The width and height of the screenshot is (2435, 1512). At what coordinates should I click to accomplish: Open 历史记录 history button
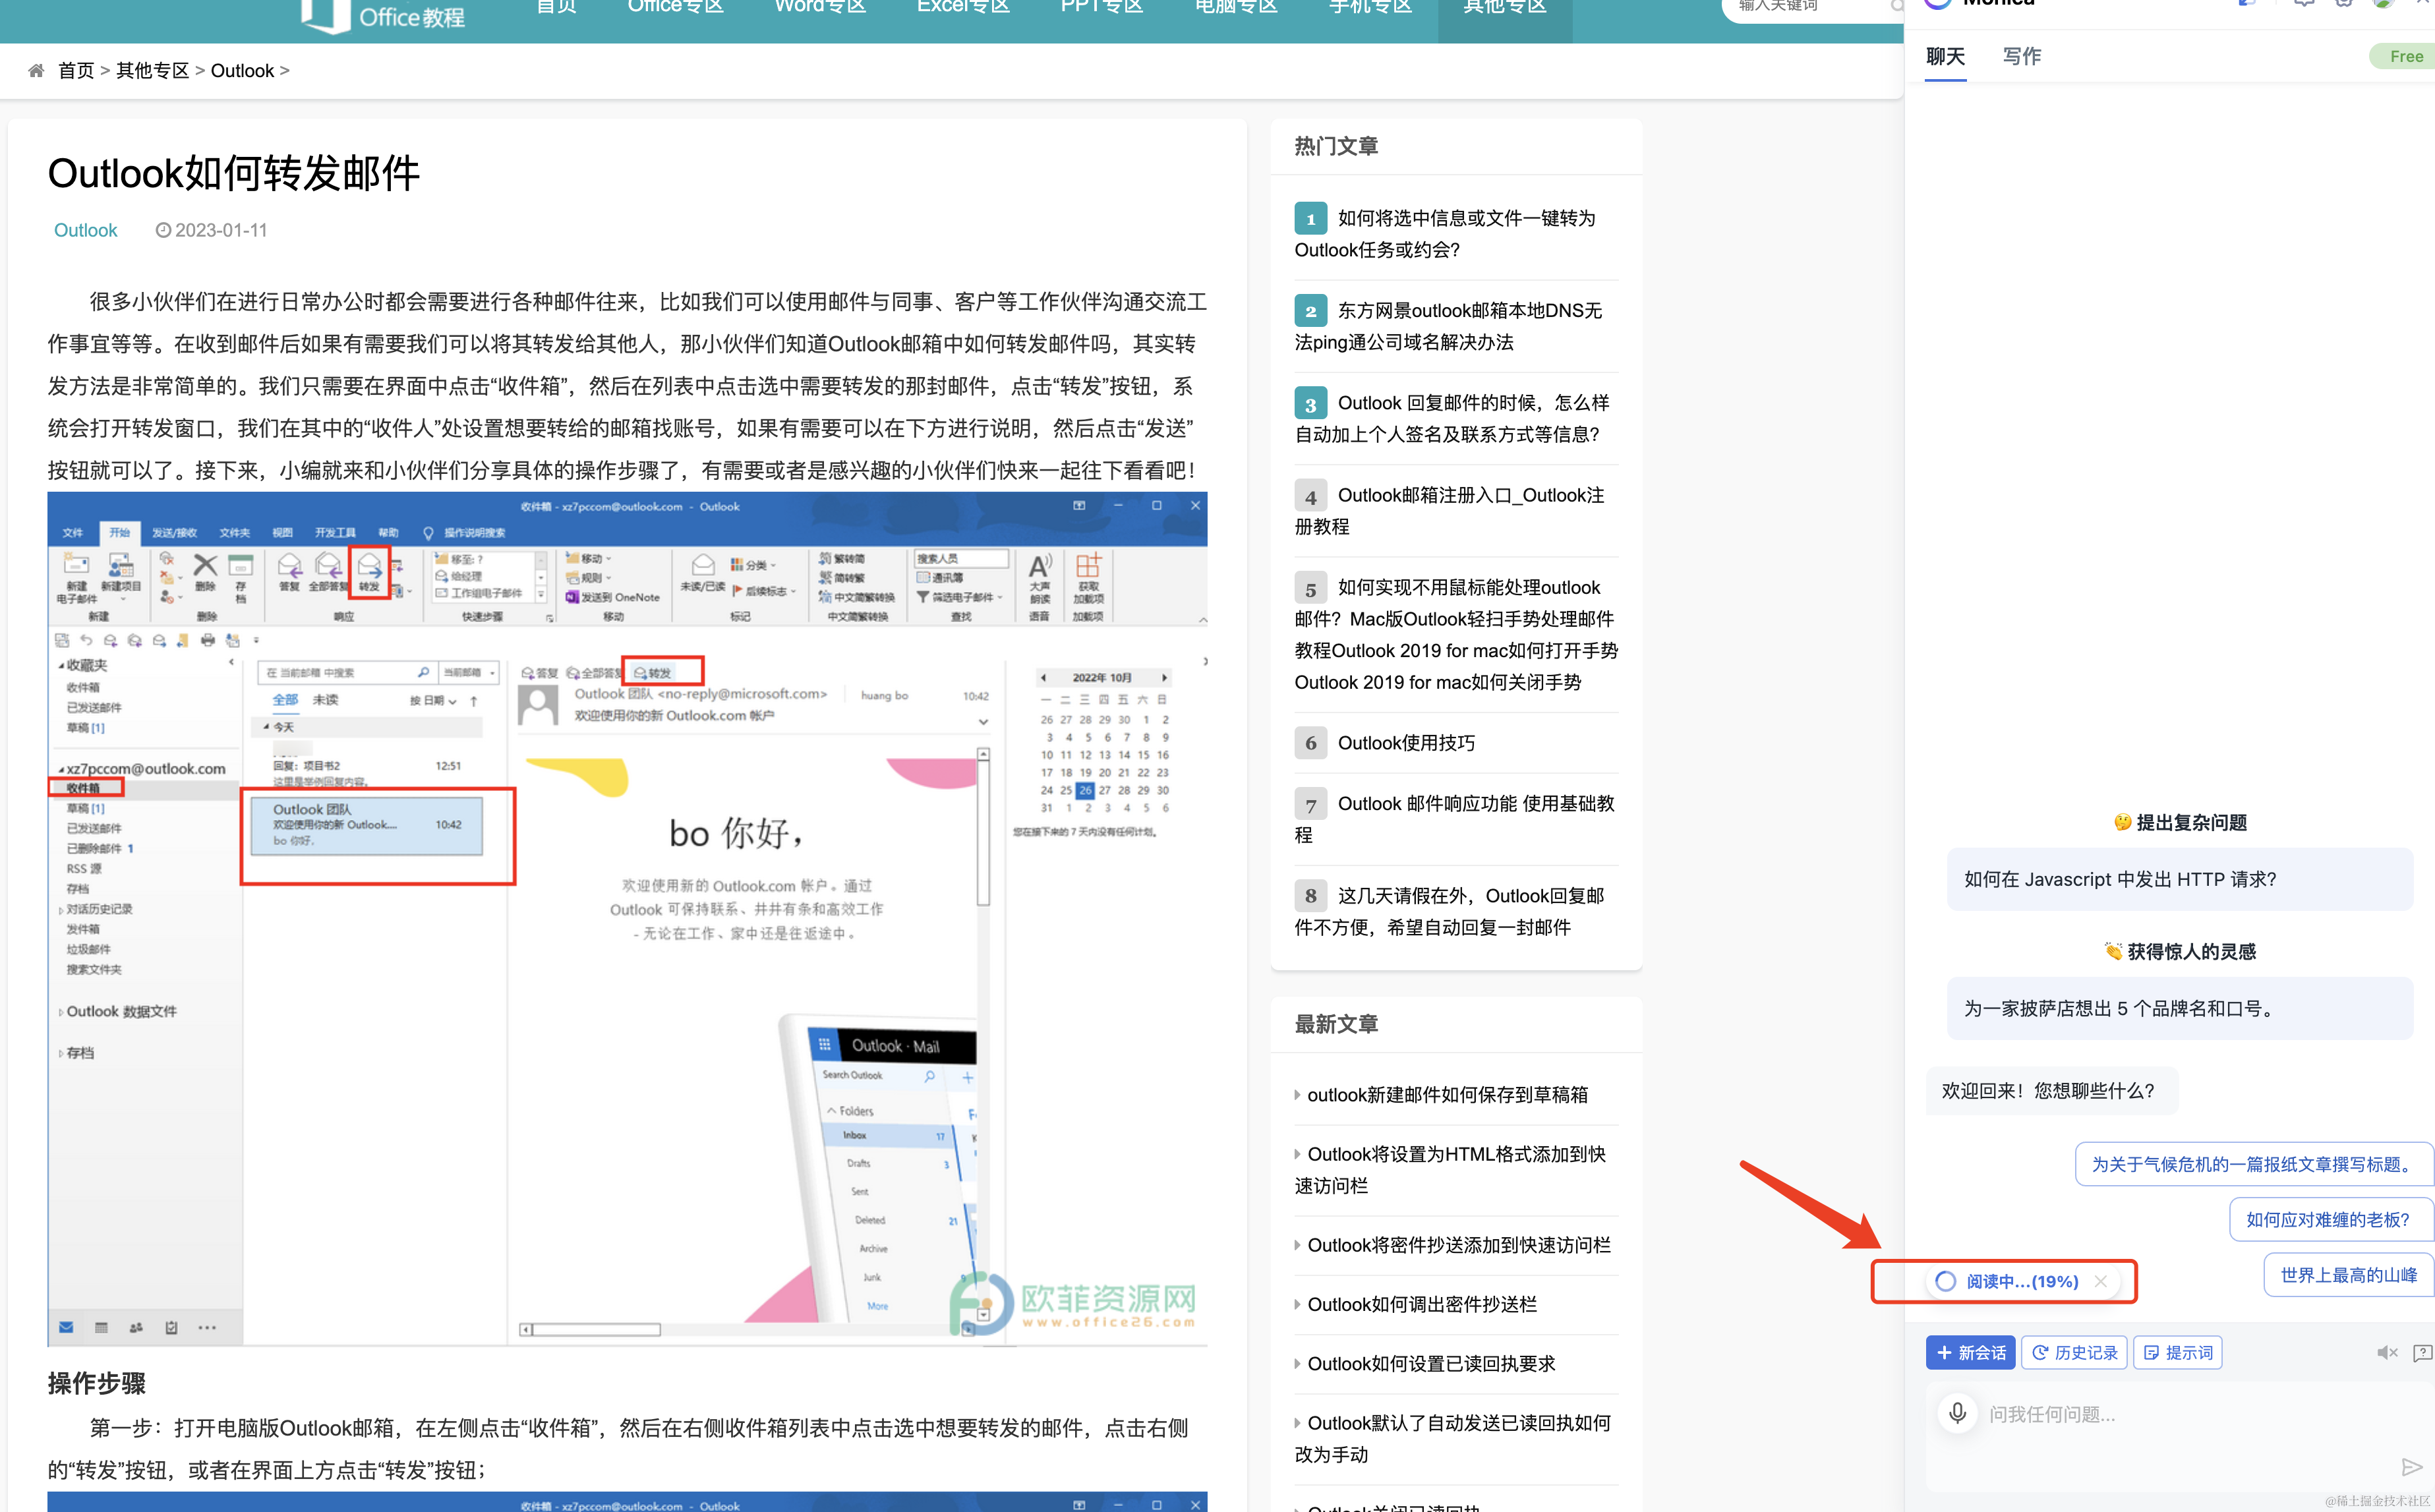(2074, 1353)
